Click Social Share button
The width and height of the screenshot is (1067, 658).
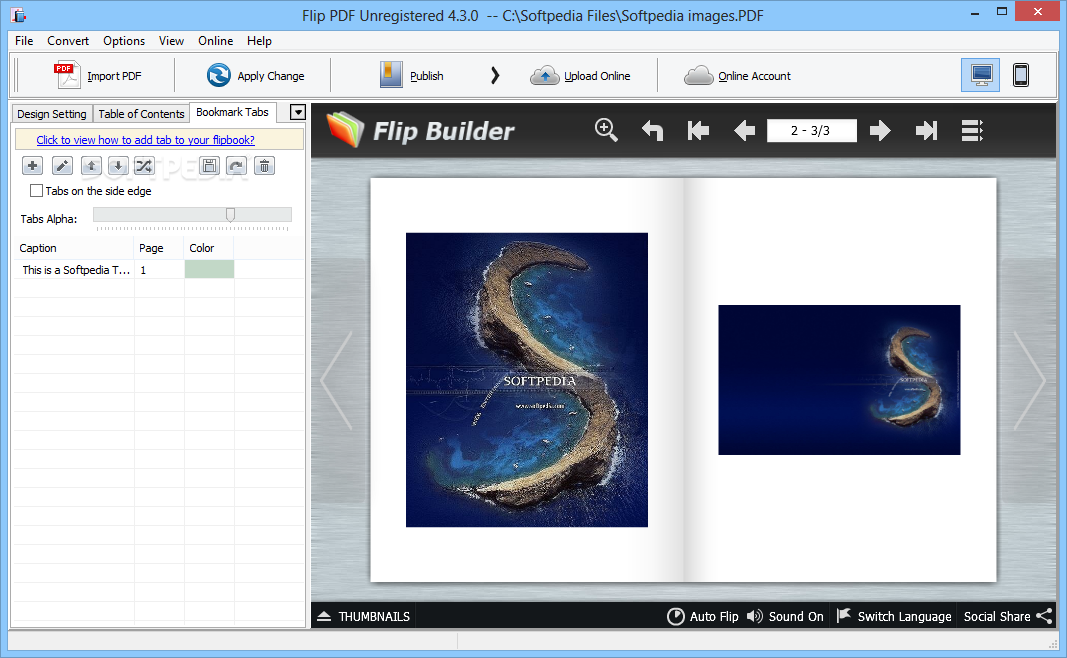click(x=1008, y=616)
